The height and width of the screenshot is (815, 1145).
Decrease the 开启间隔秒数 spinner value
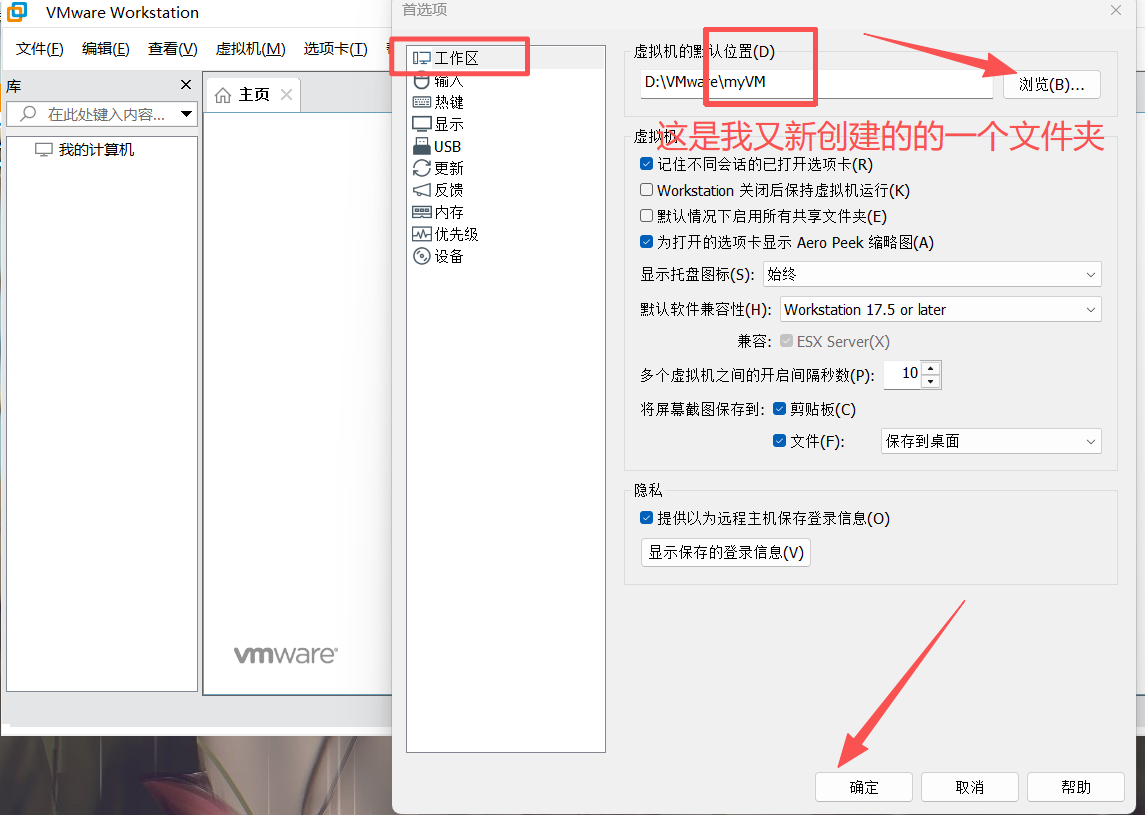pyautogui.click(x=931, y=382)
